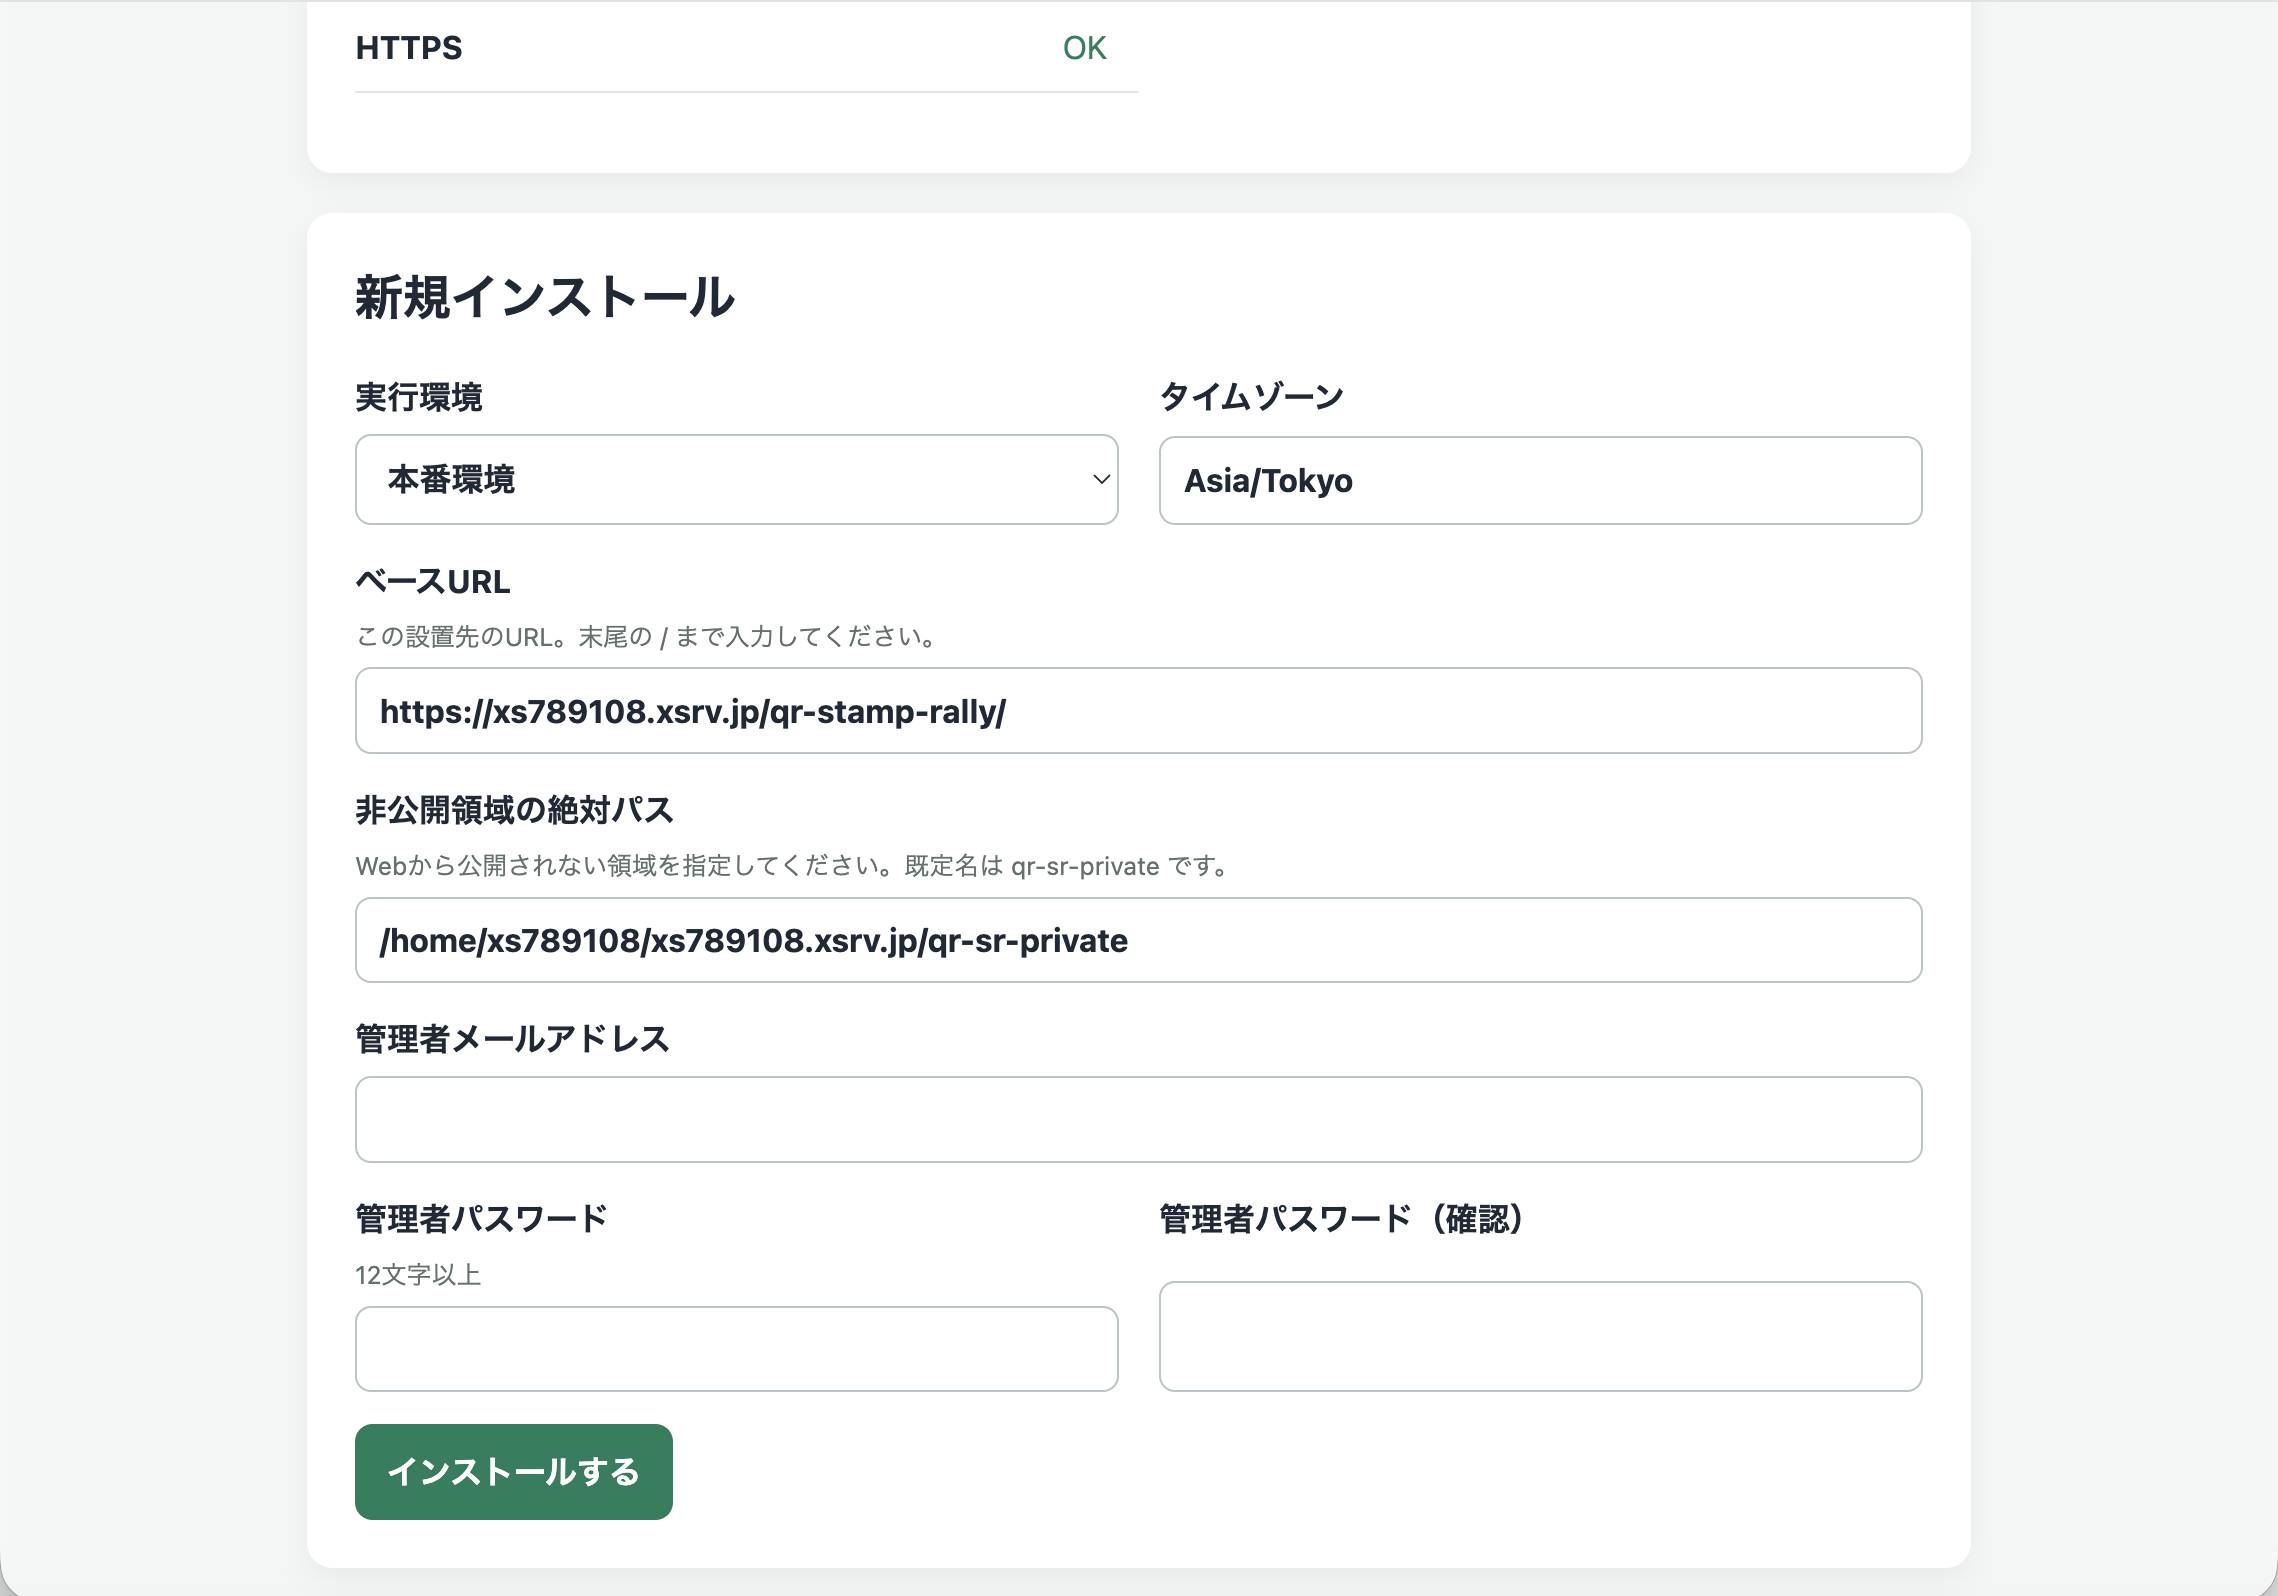Click the 管理者パスワード input field
Screen dimensions: 2278x1596
point(736,1348)
